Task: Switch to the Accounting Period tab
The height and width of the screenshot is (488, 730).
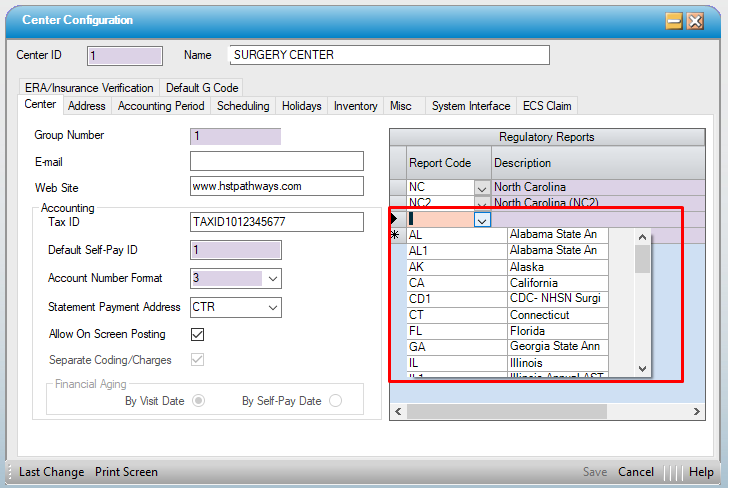Action: pos(161,106)
